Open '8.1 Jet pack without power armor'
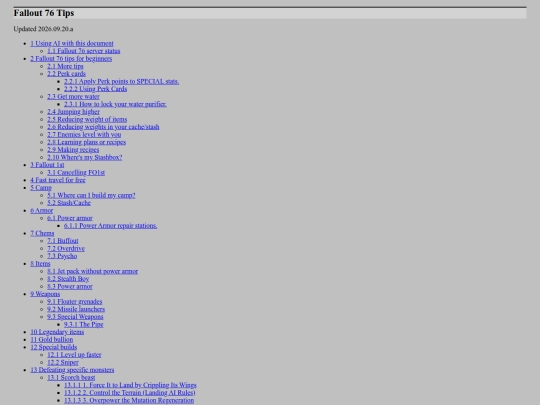The height and width of the screenshot is (405, 540). point(93,271)
